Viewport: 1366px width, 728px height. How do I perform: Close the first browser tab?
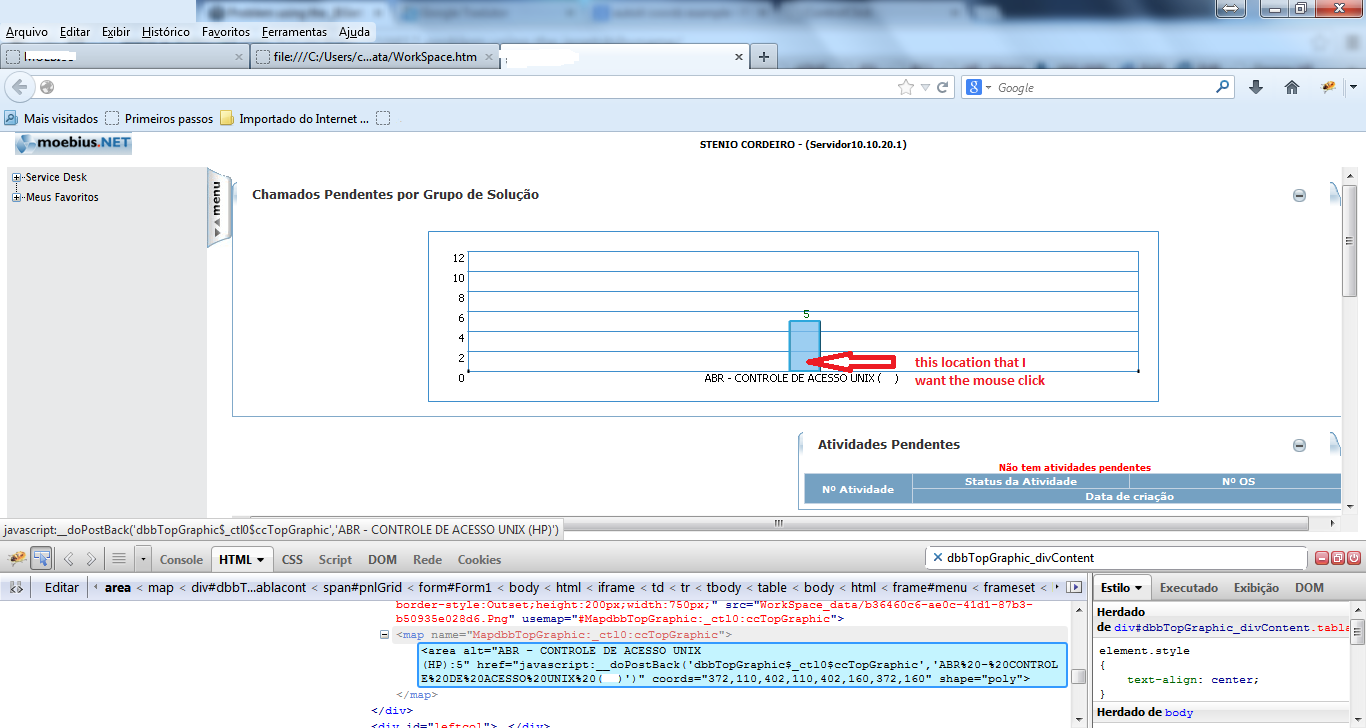pyautogui.click(x=238, y=57)
